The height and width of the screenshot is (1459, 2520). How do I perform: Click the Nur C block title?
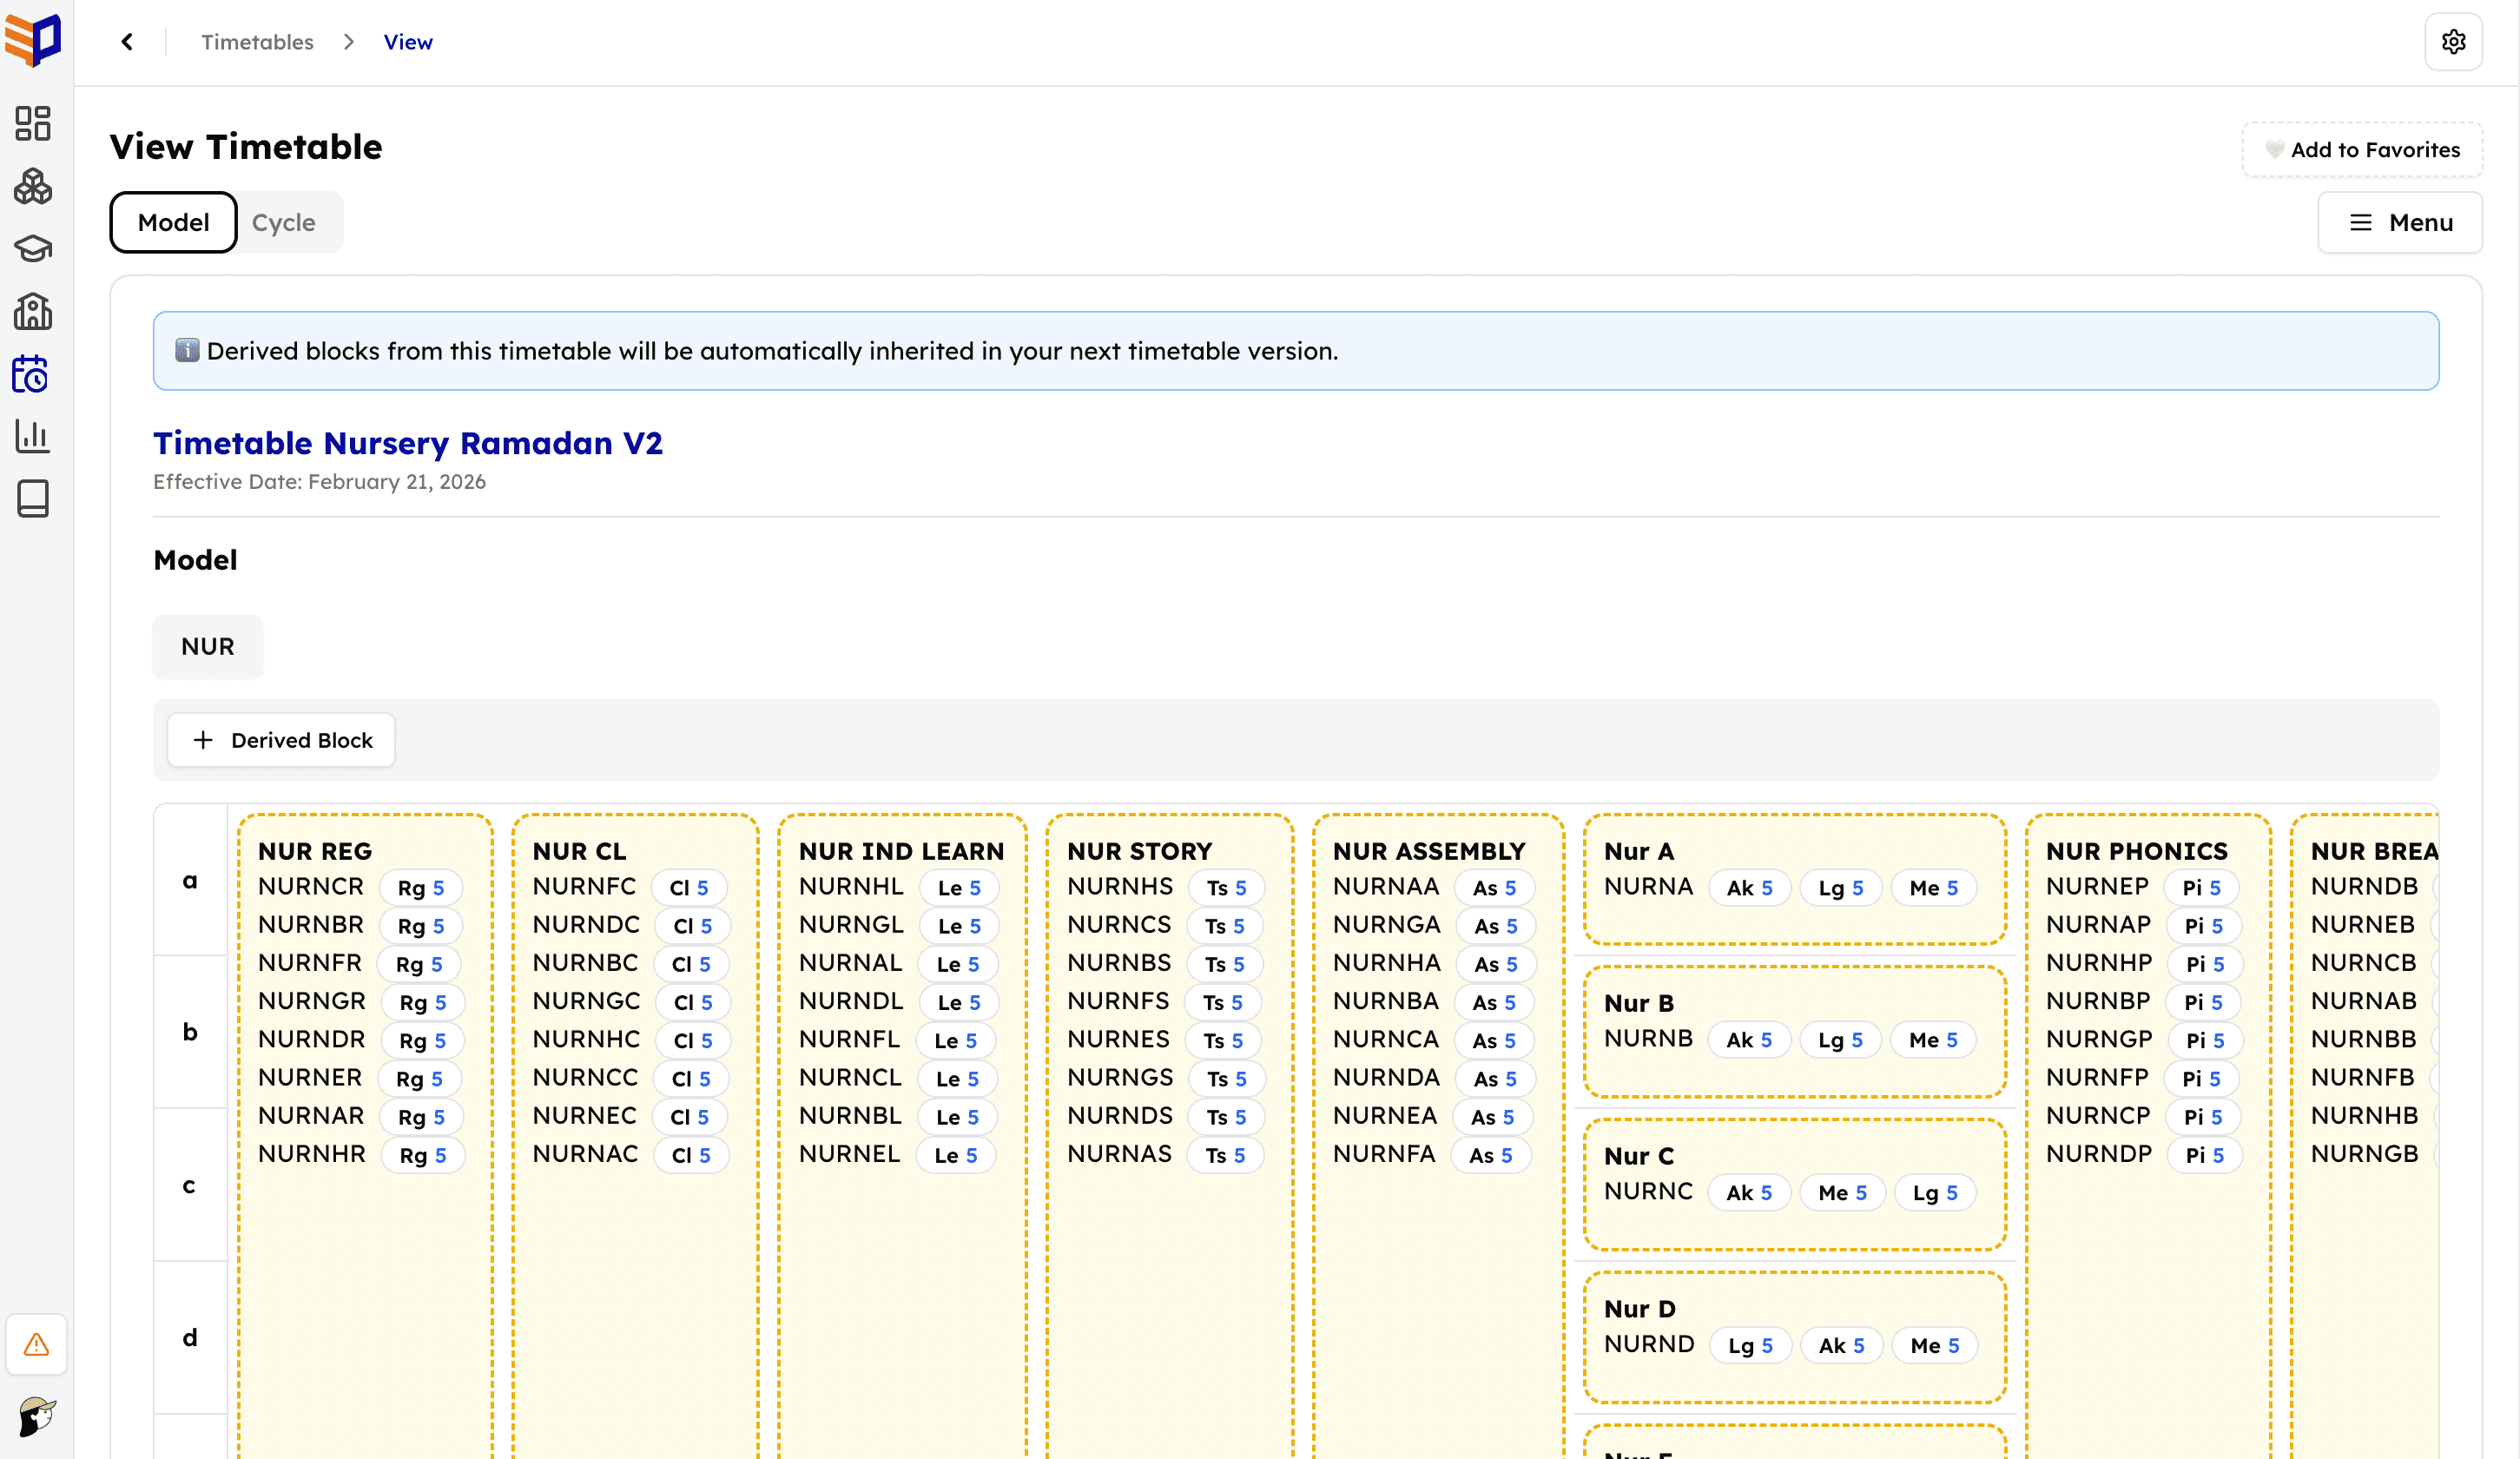click(x=1639, y=1156)
